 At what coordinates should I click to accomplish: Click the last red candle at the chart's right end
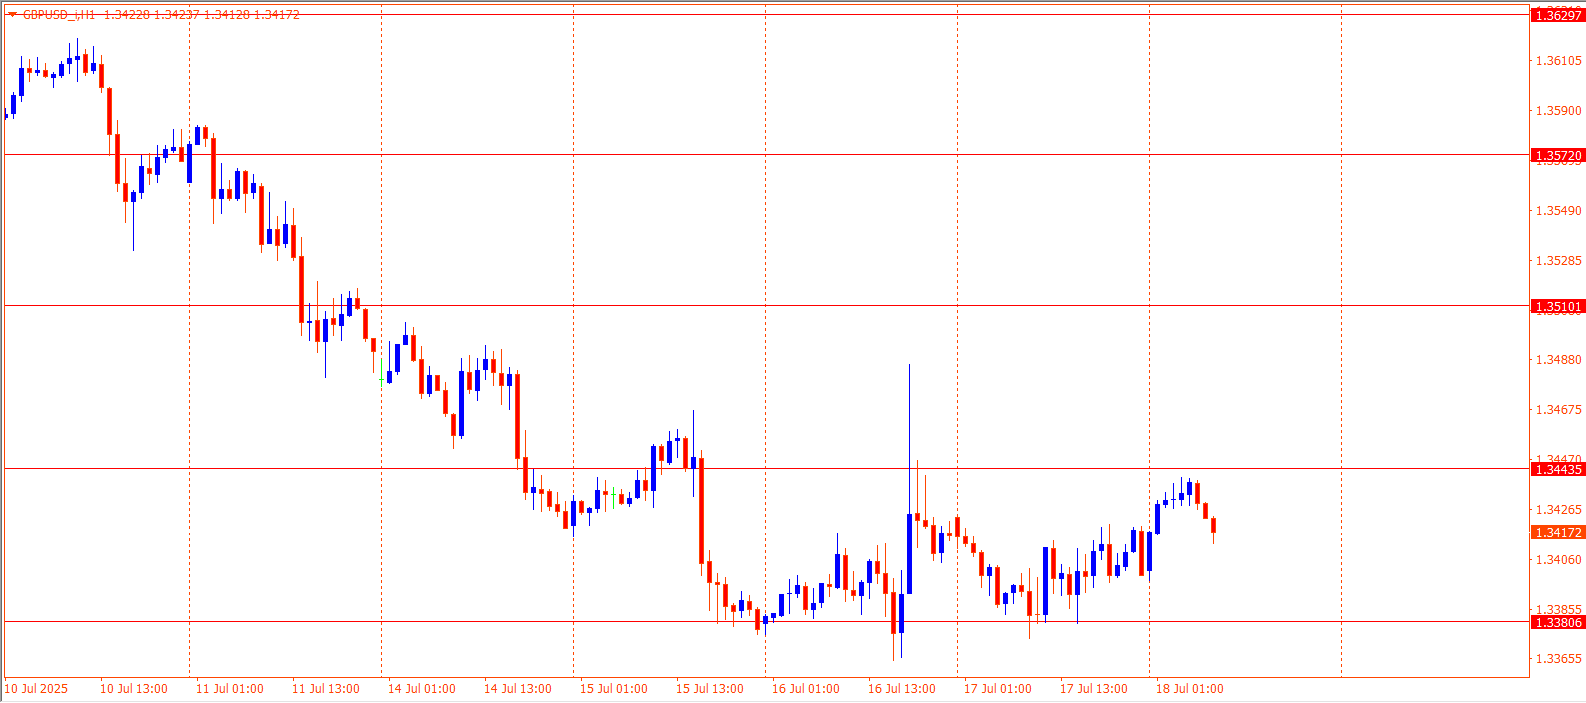1213,526
